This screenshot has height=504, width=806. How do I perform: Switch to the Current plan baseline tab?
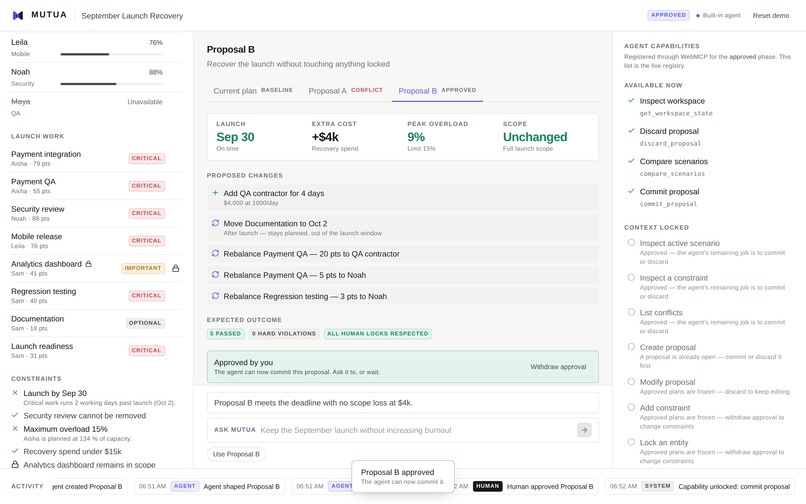[x=253, y=91]
